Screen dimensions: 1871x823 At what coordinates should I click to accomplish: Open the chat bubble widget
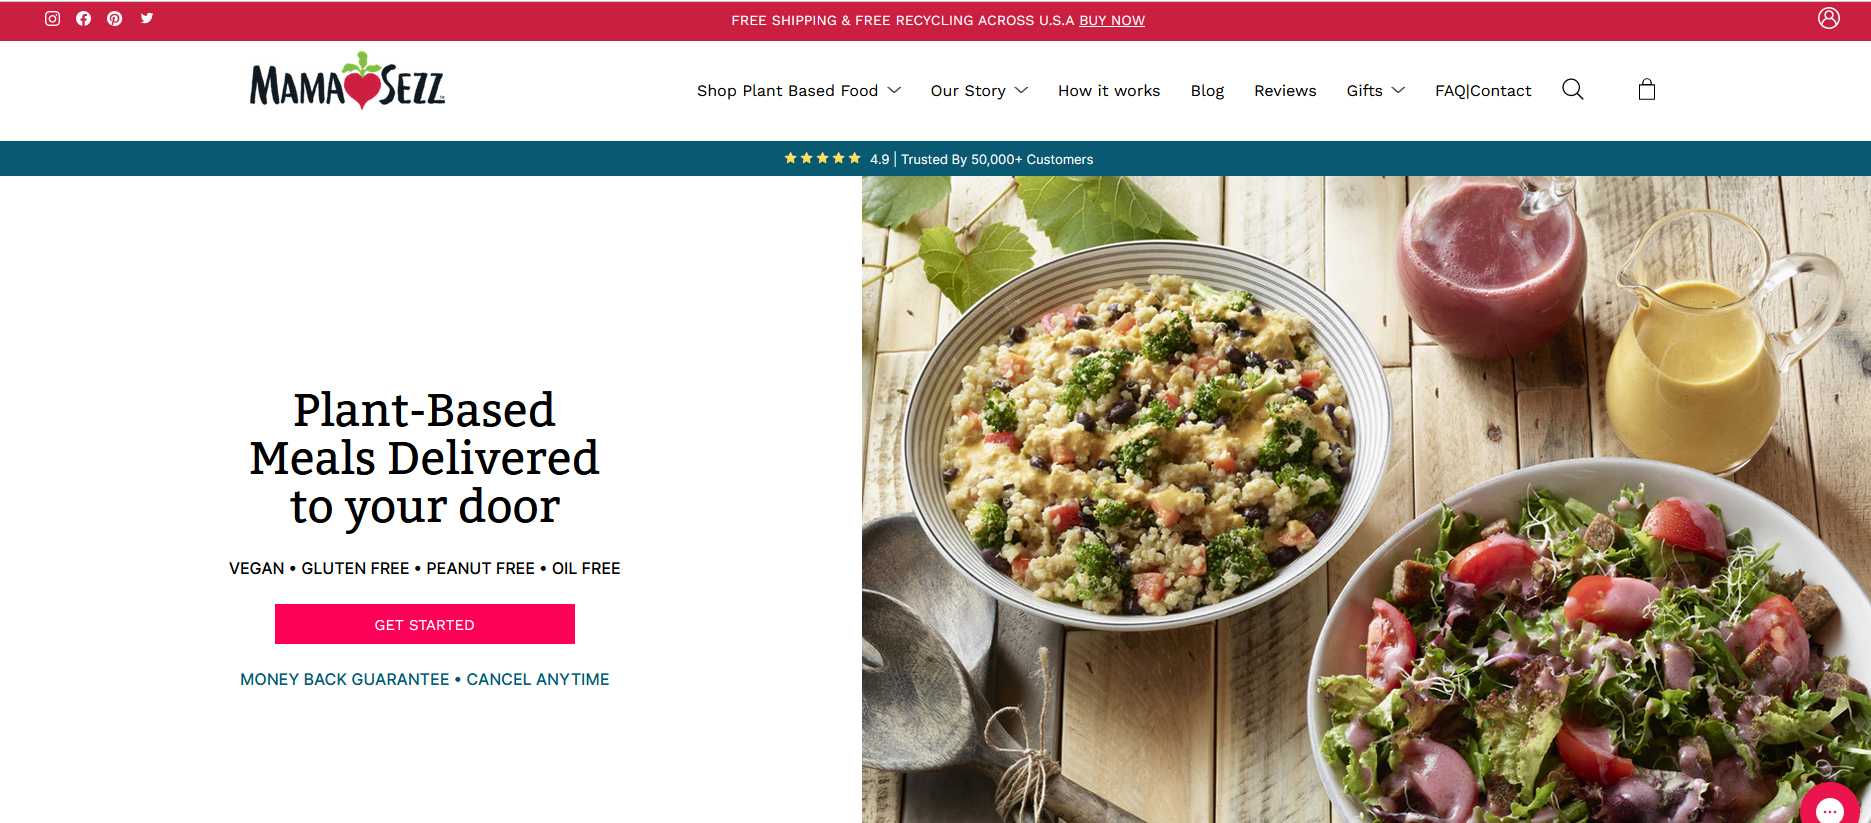tap(1831, 805)
